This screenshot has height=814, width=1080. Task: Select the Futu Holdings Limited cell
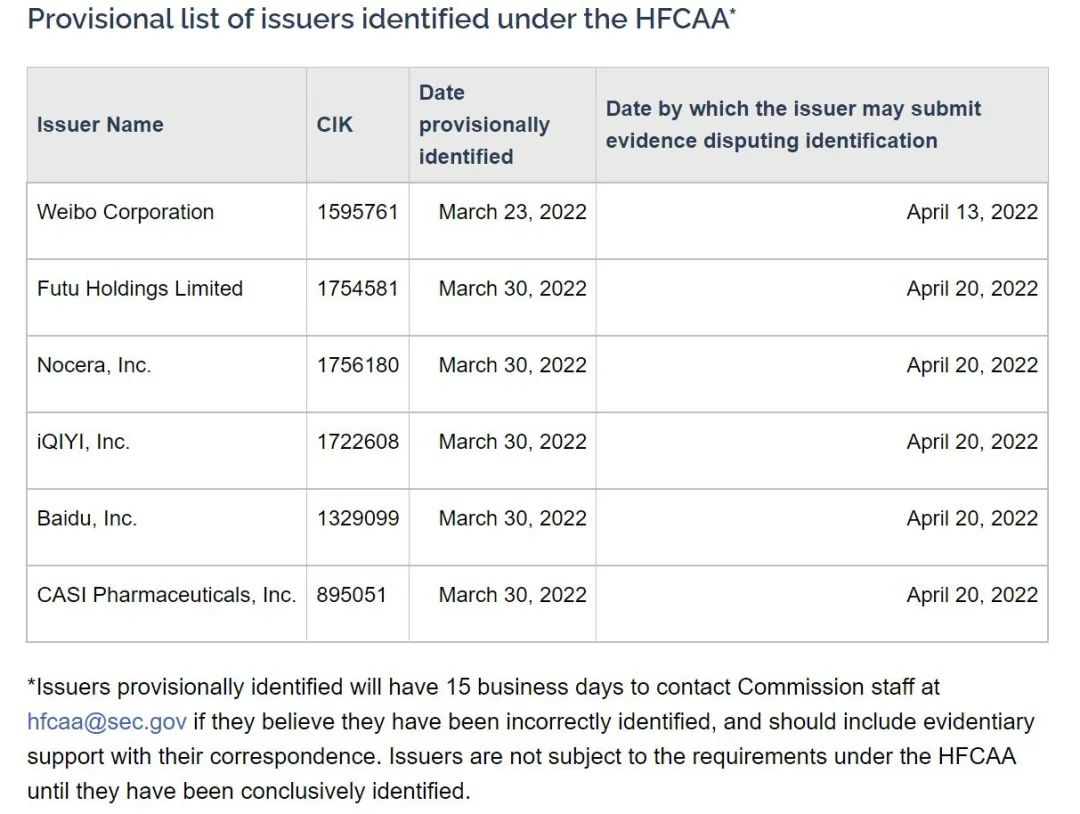(140, 289)
